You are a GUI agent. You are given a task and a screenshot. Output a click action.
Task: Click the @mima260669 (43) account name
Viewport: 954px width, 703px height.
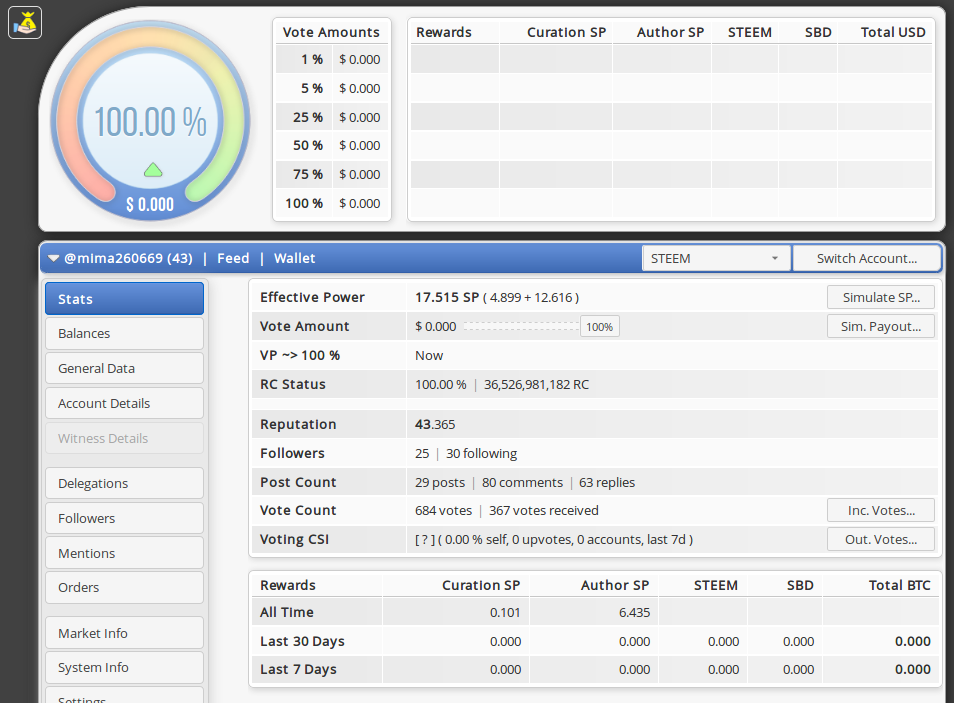coord(128,258)
